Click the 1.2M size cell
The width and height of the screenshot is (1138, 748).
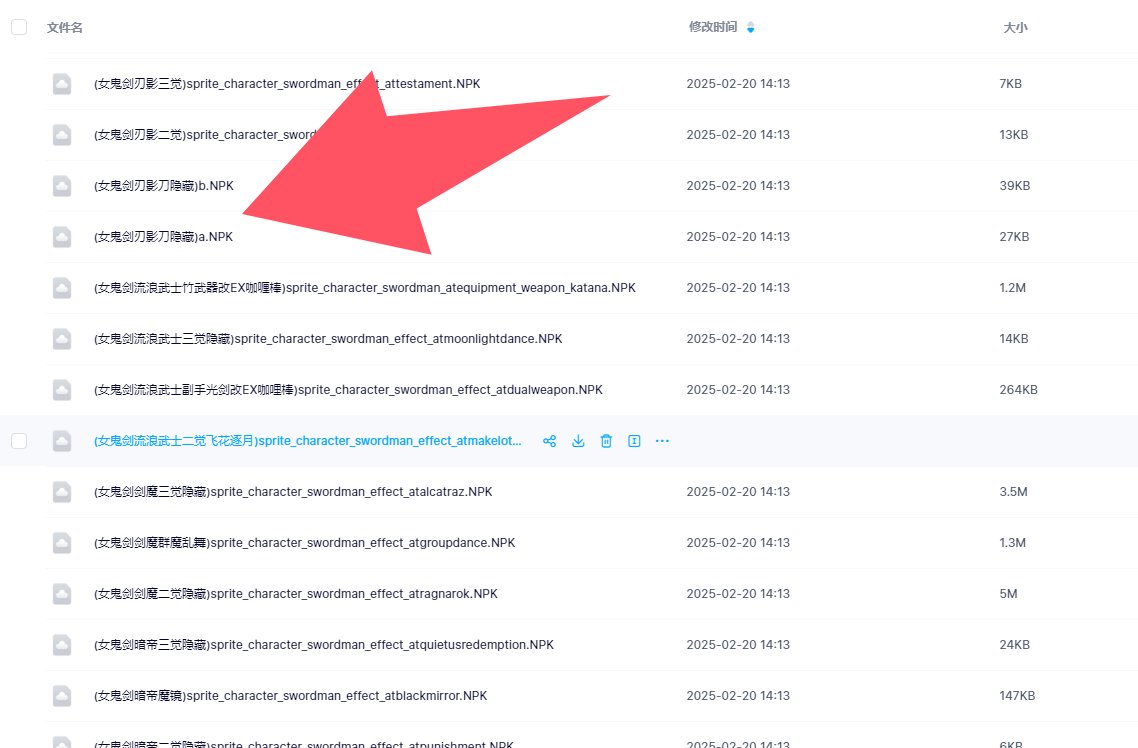click(1012, 288)
